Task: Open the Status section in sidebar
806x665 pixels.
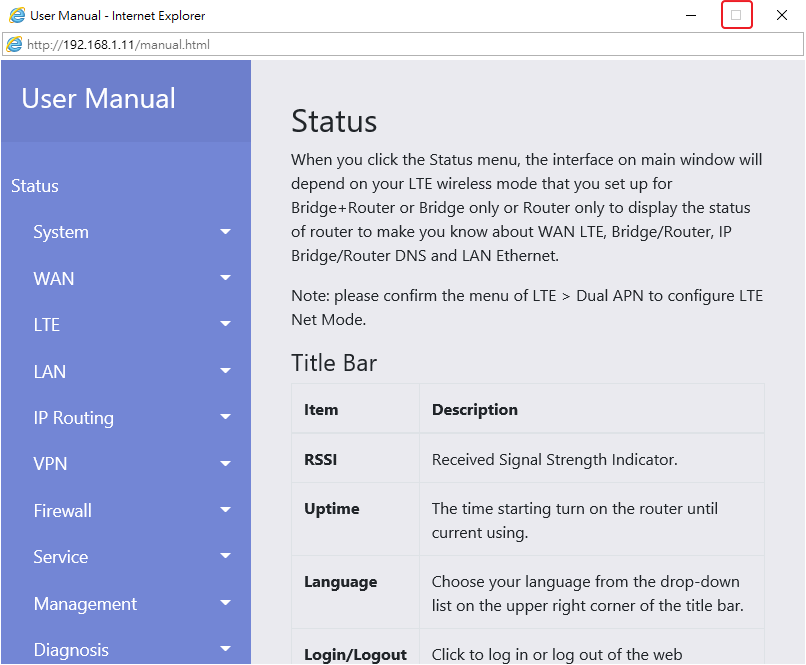Action: (x=35, y=186)
